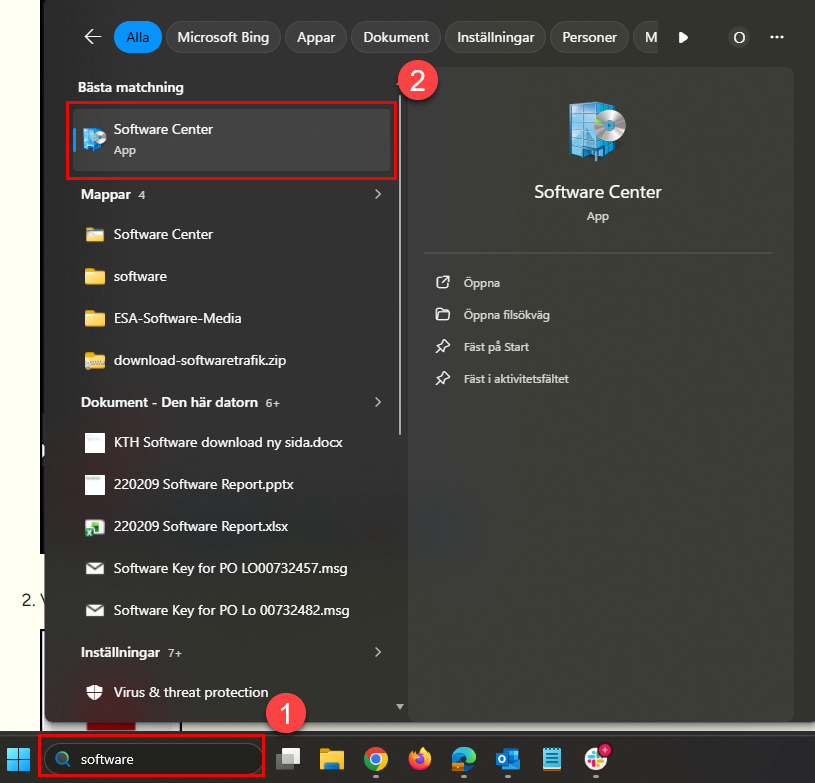Open Microsoft Edge from taskbar
The height and width of the screenshot is (783, 815).
point(464,759)
